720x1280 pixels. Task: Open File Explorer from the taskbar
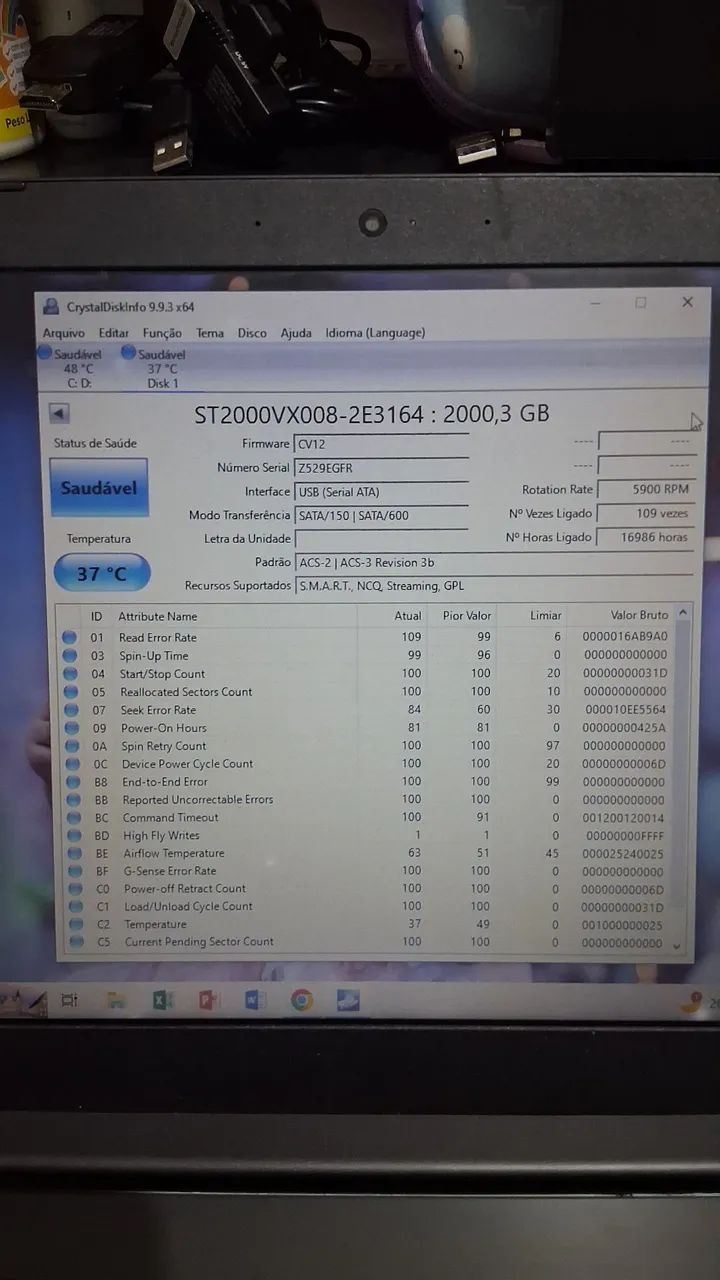pyautogui.click(x=116, y=999)
